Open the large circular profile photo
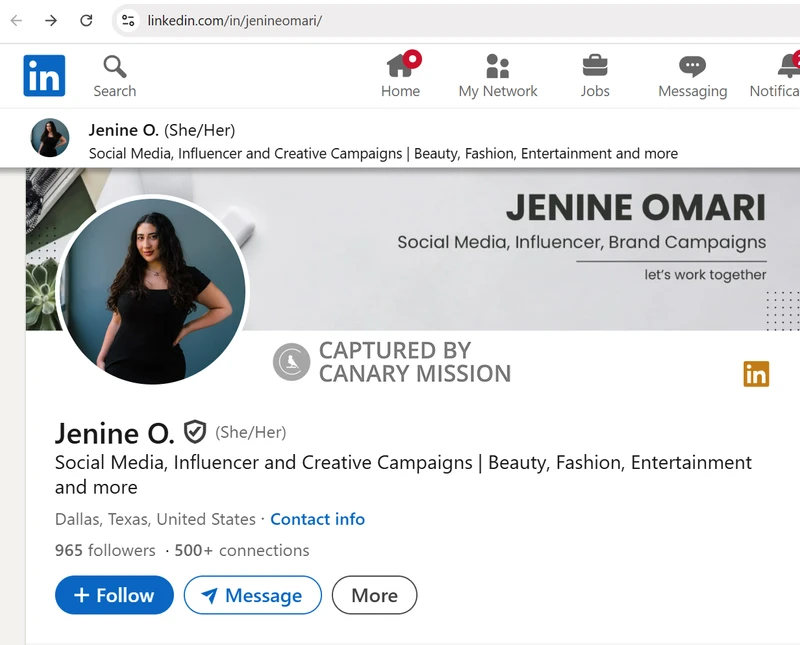This screenshot has height=645, width=800. pyautogui.click(x=153, y=290)
